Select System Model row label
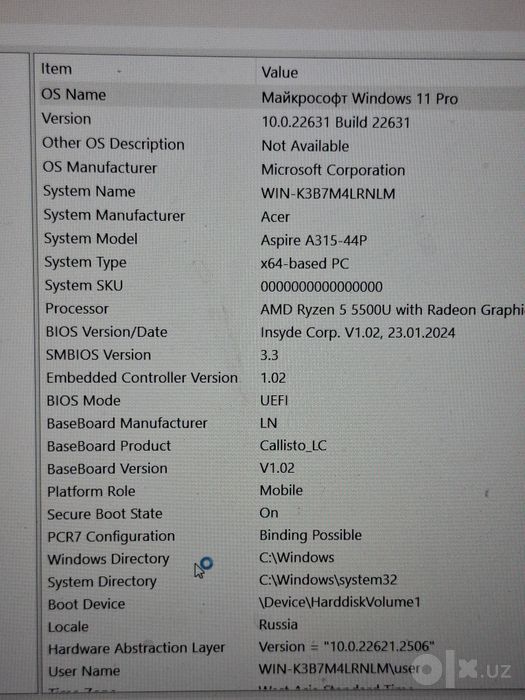 tap(91, 238)
